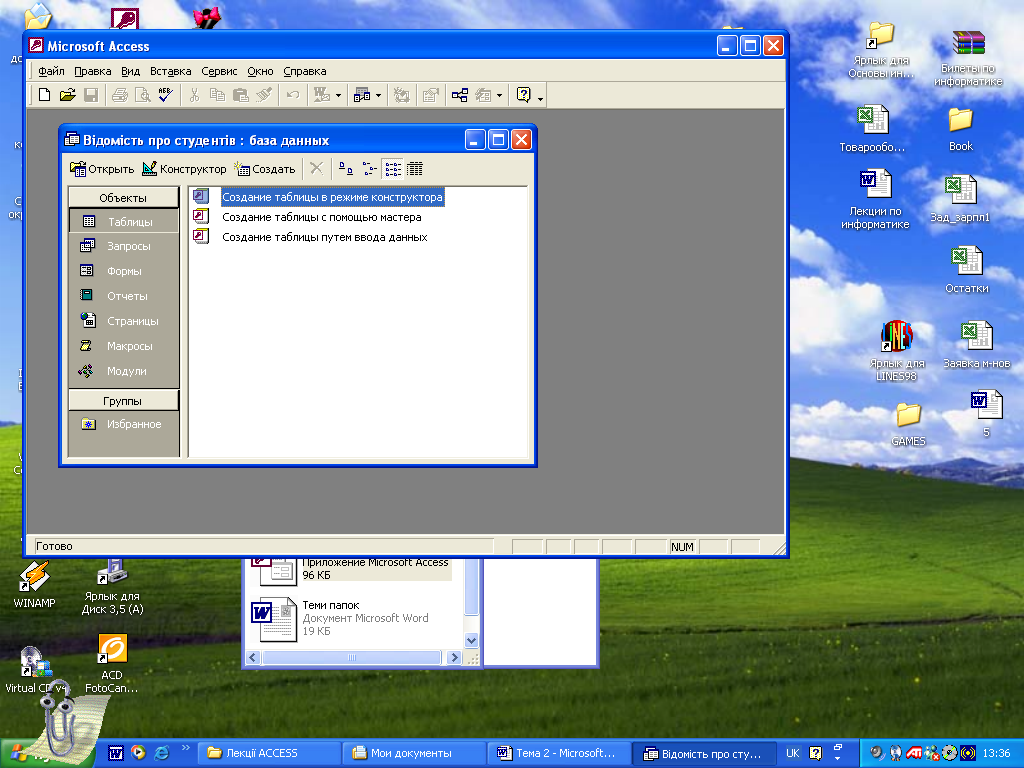The height and width of the screenshot is (768, 1024).
Task: Switch to Small Icons view
Action: [x=370, y=168]
